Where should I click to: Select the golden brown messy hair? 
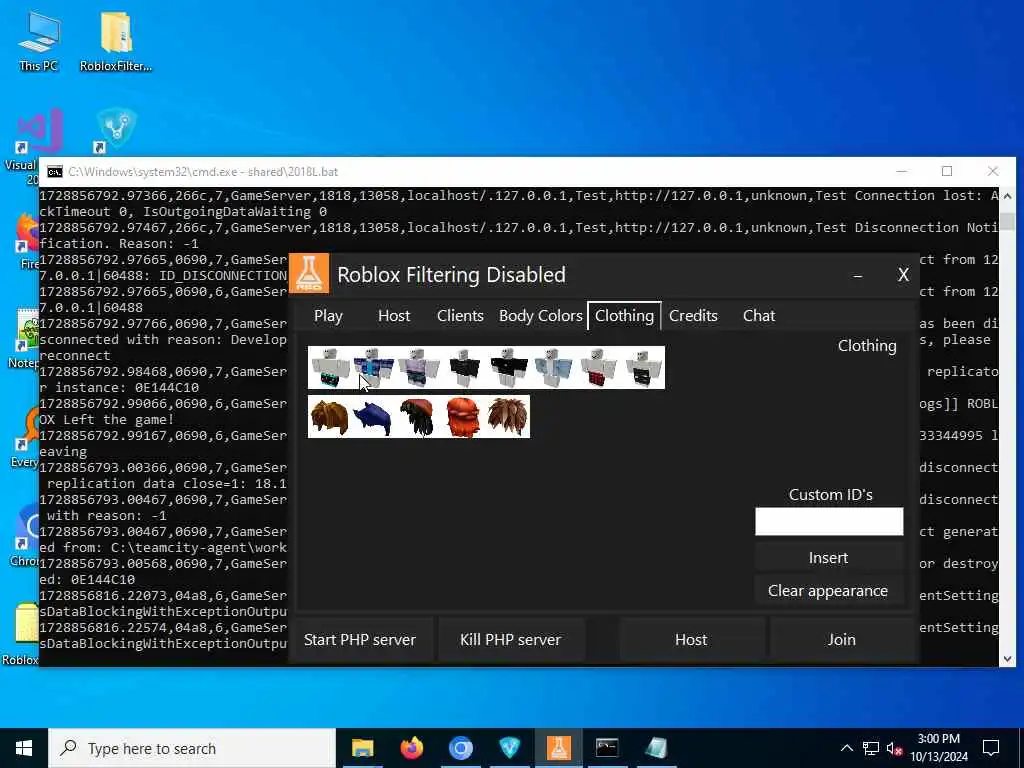point(330,417)
